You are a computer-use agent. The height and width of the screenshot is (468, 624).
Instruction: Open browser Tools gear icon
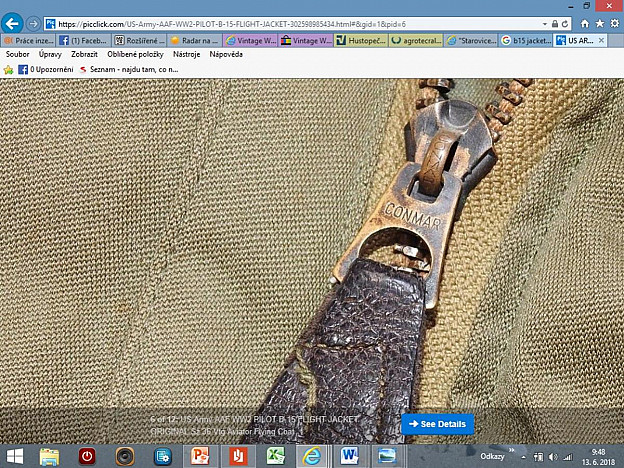click(614, 24)
